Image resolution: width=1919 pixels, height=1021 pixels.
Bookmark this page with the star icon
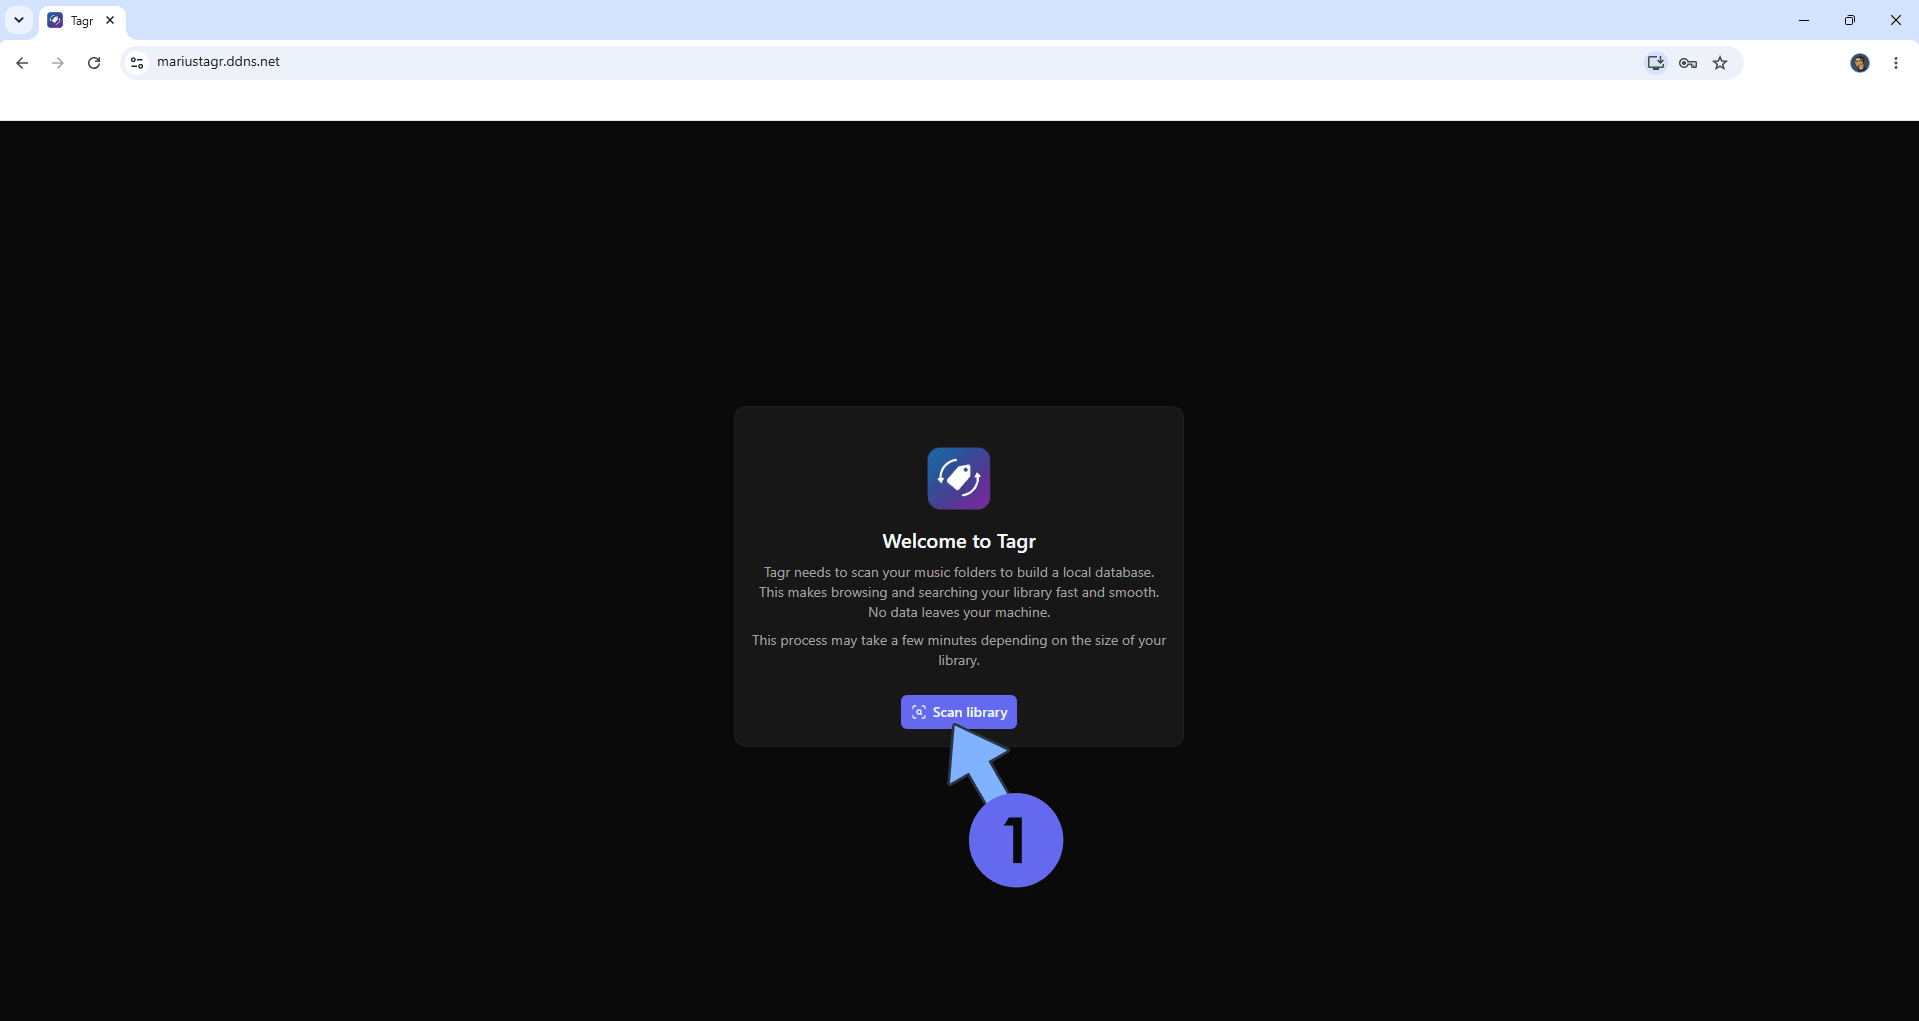coord(1720,63)
